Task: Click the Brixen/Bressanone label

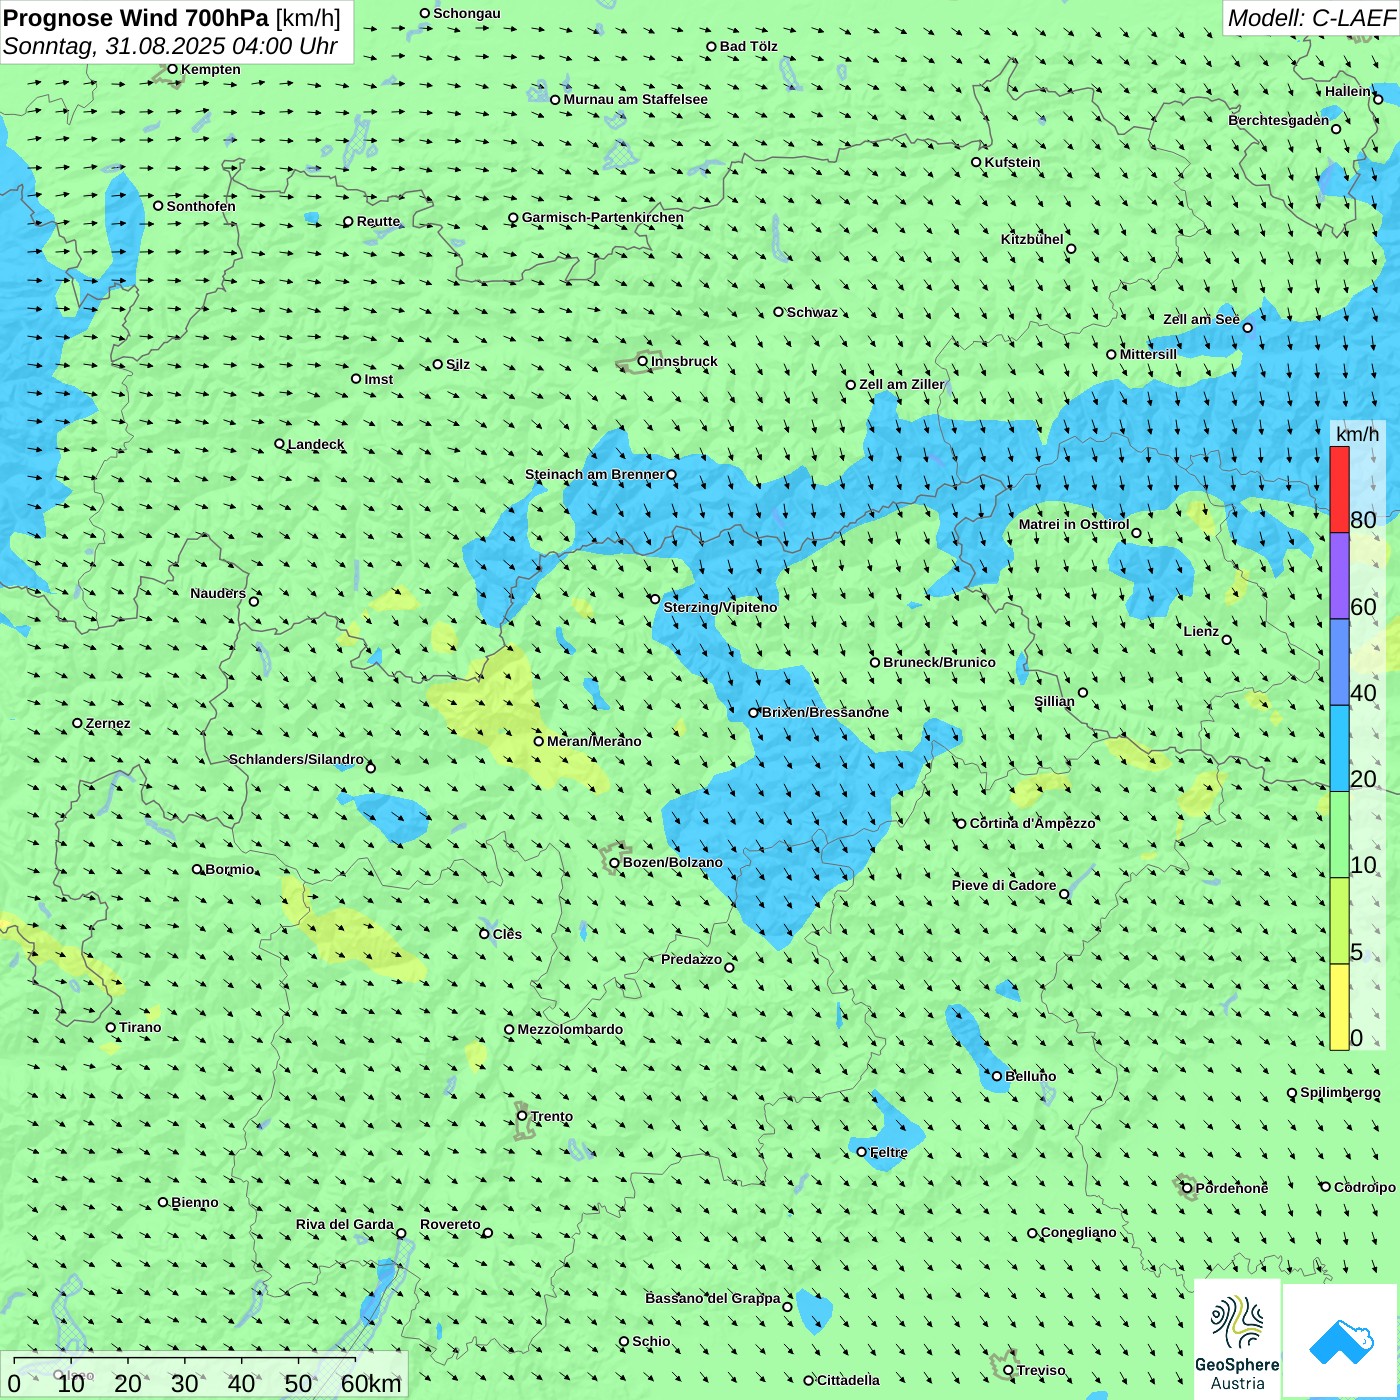Action: click(x=825, y=712)
